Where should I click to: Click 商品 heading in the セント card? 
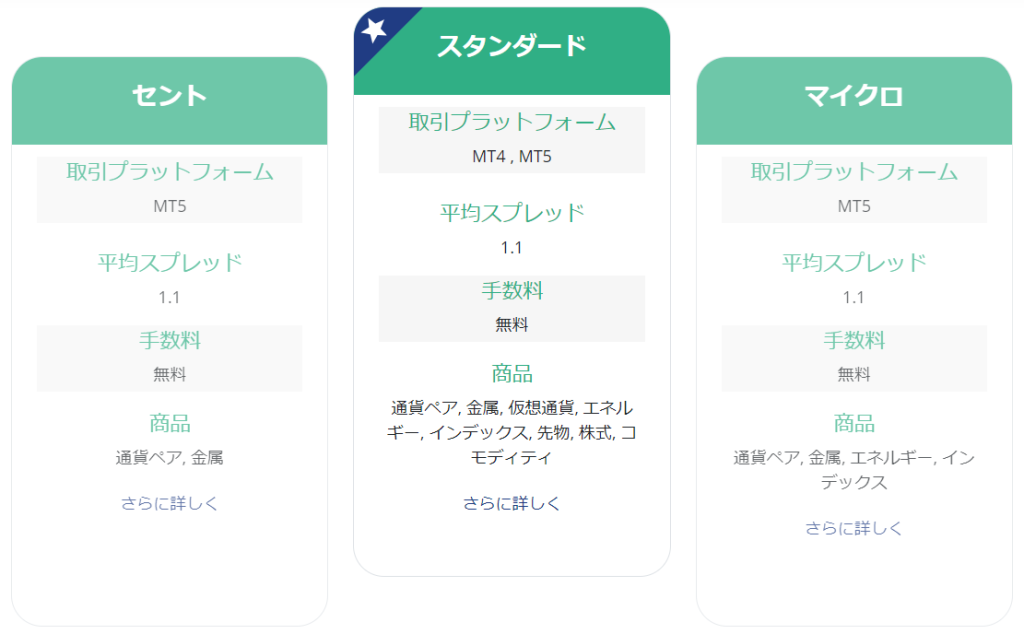[169, 423]
